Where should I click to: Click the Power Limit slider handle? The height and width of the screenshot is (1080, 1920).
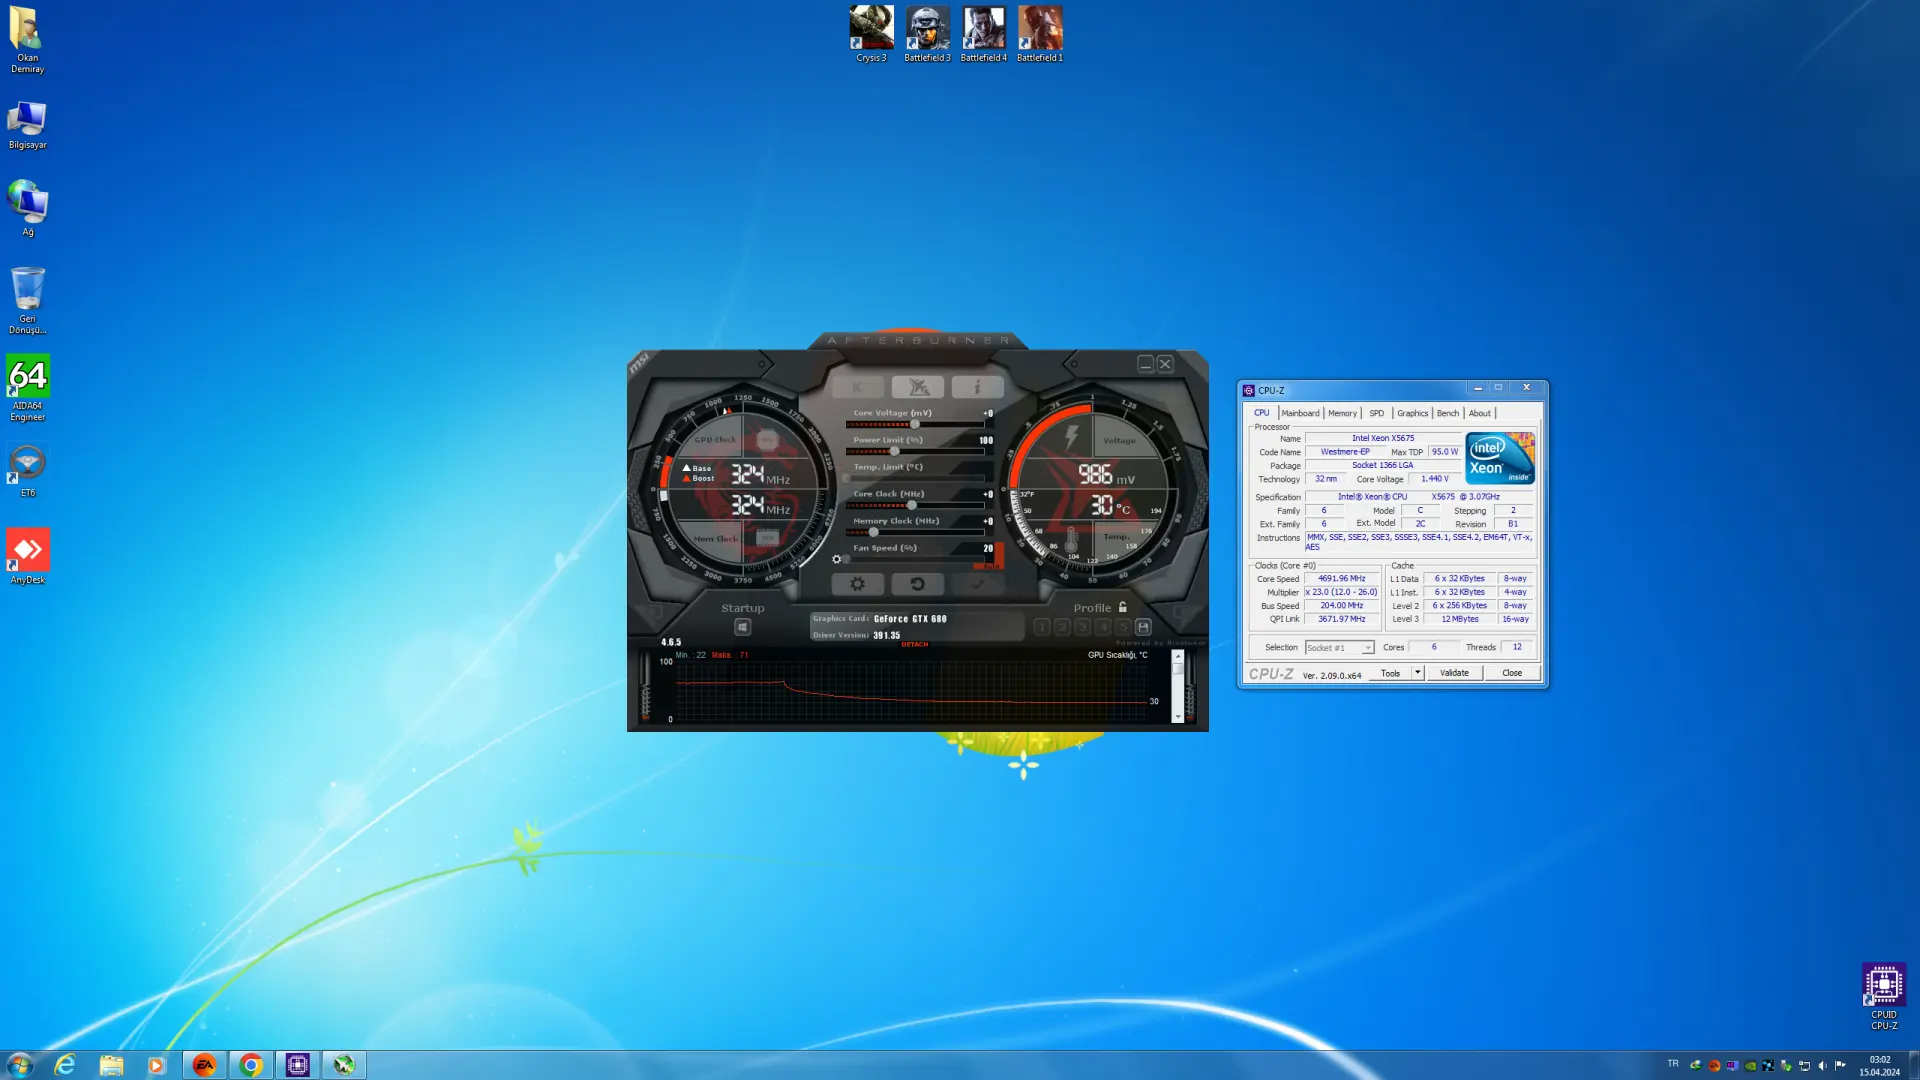pyautogui.click(x=894, y=452)
